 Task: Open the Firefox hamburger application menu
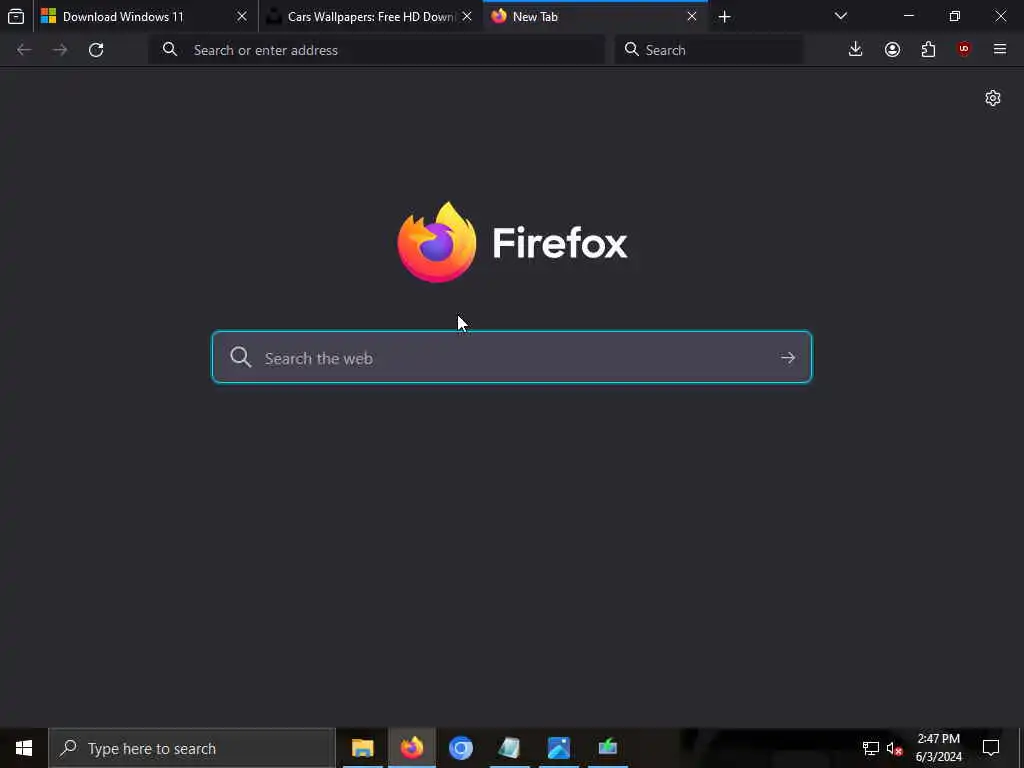pos(999,49)
